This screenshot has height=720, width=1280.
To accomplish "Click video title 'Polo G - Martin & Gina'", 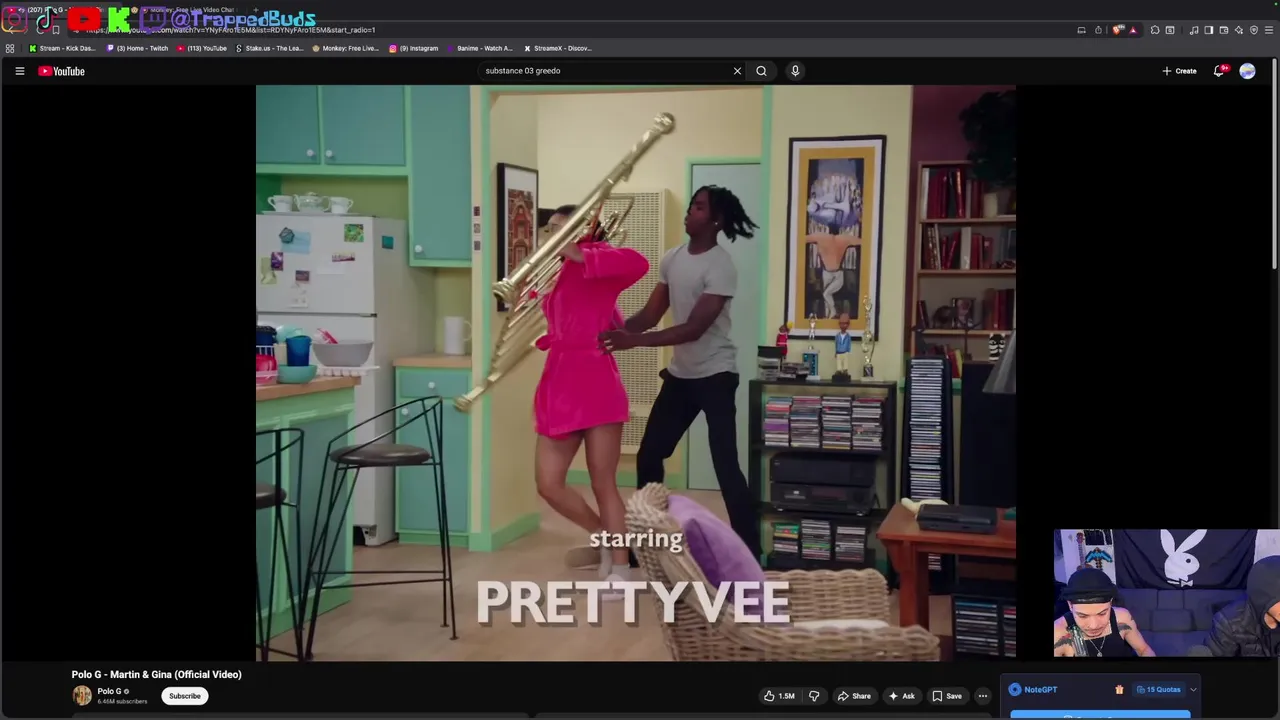I will click(x=156, y=674).
